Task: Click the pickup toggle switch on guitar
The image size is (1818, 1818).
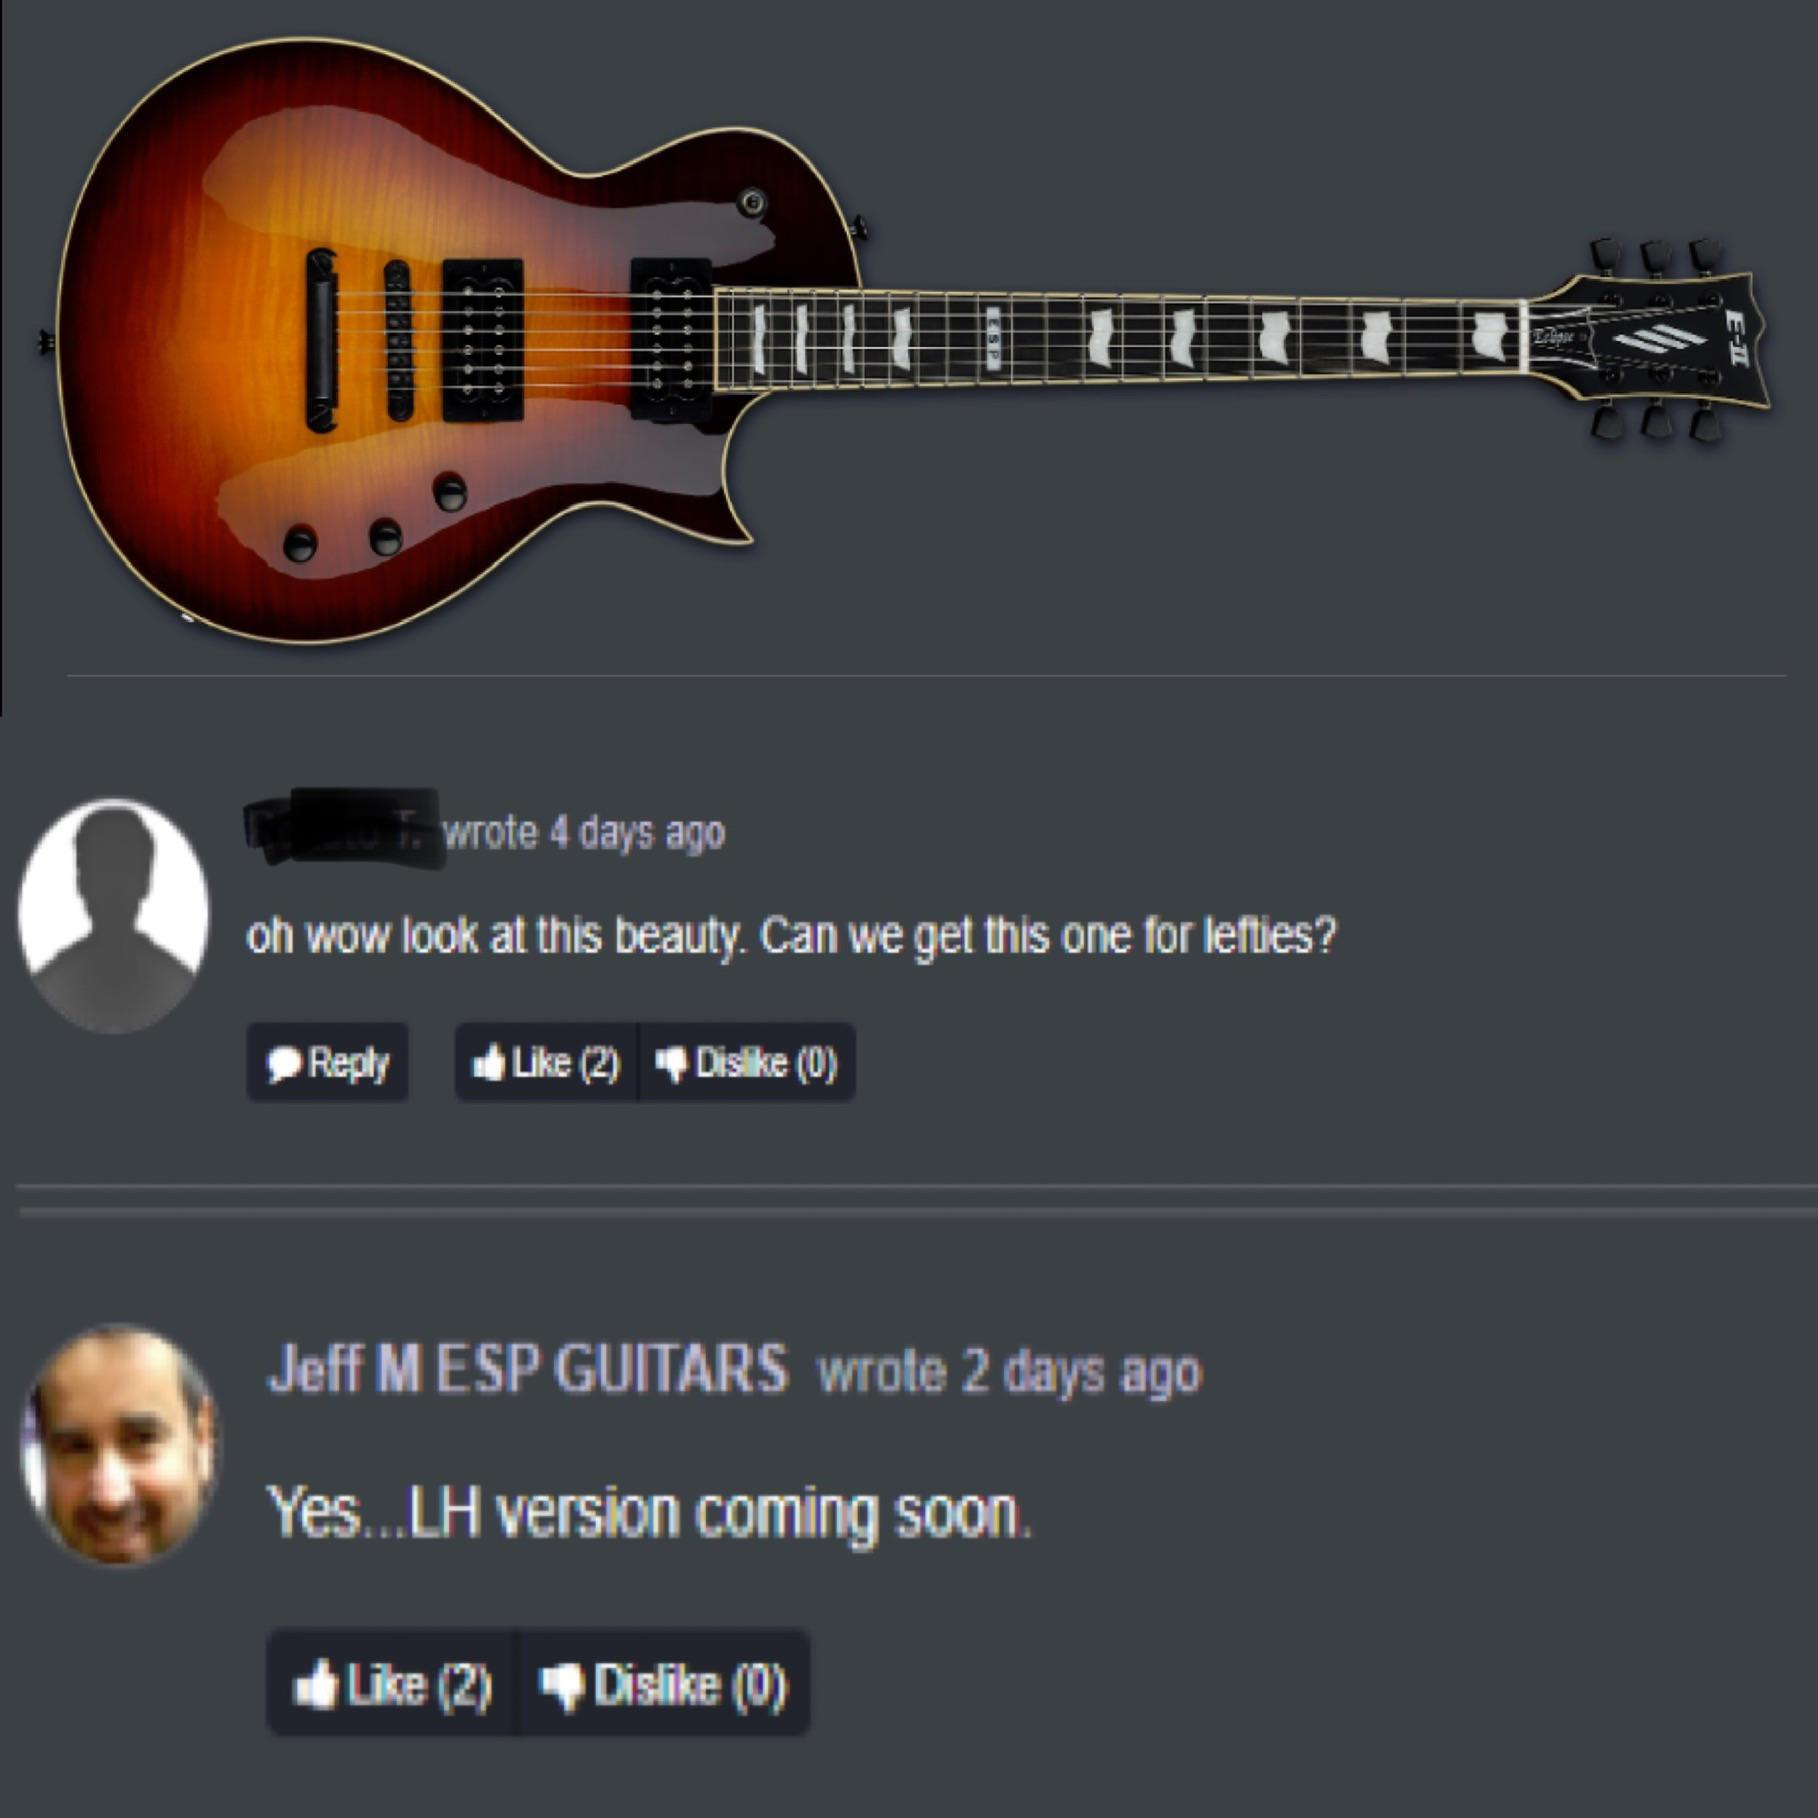Action: (x=753, y=203)
